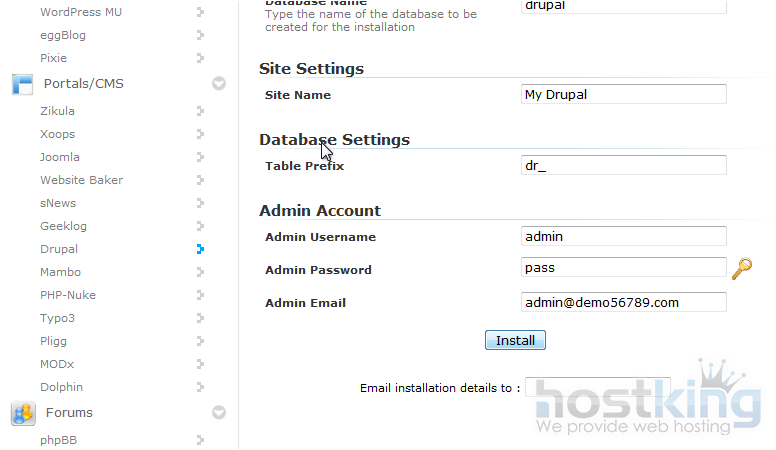This screenshot has width=776, height=450.
Task: Click the arrow icon next to Drupal
Action: [x=201, y=249]
